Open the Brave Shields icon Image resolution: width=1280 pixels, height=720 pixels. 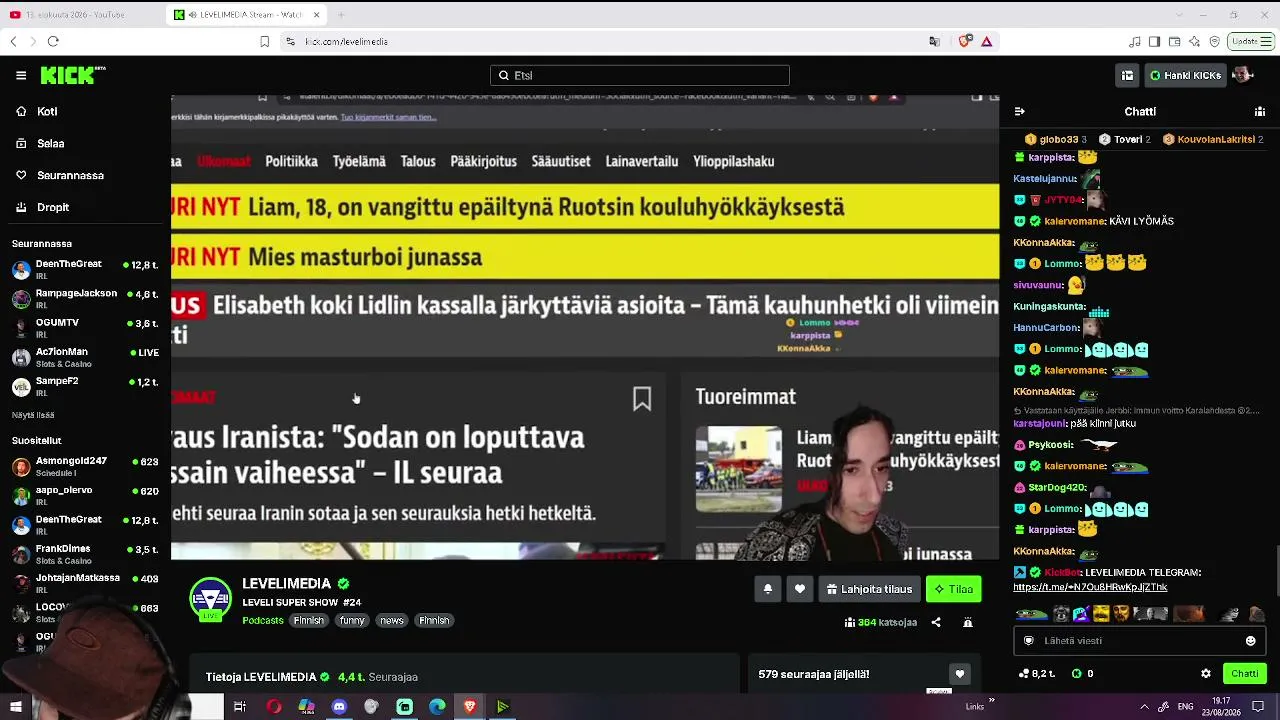tap(965, 41)
